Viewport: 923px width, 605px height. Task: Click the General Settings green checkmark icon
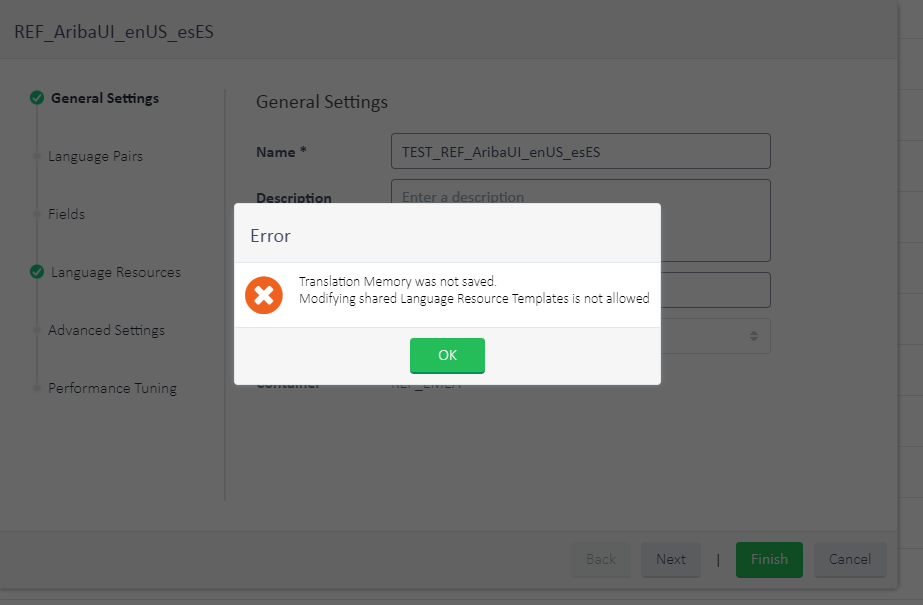(x=37, y=98)
